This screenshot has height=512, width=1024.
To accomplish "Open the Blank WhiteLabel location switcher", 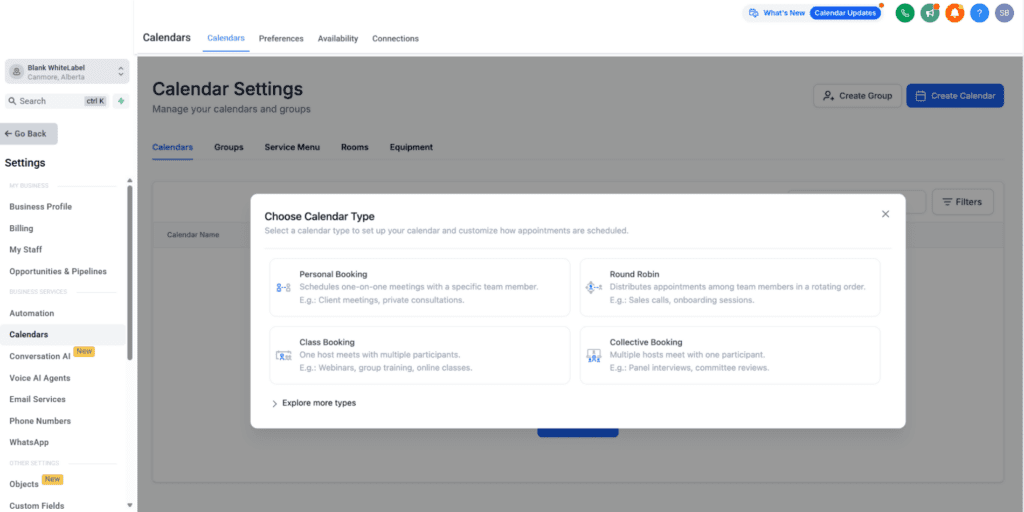I will 67,72.
